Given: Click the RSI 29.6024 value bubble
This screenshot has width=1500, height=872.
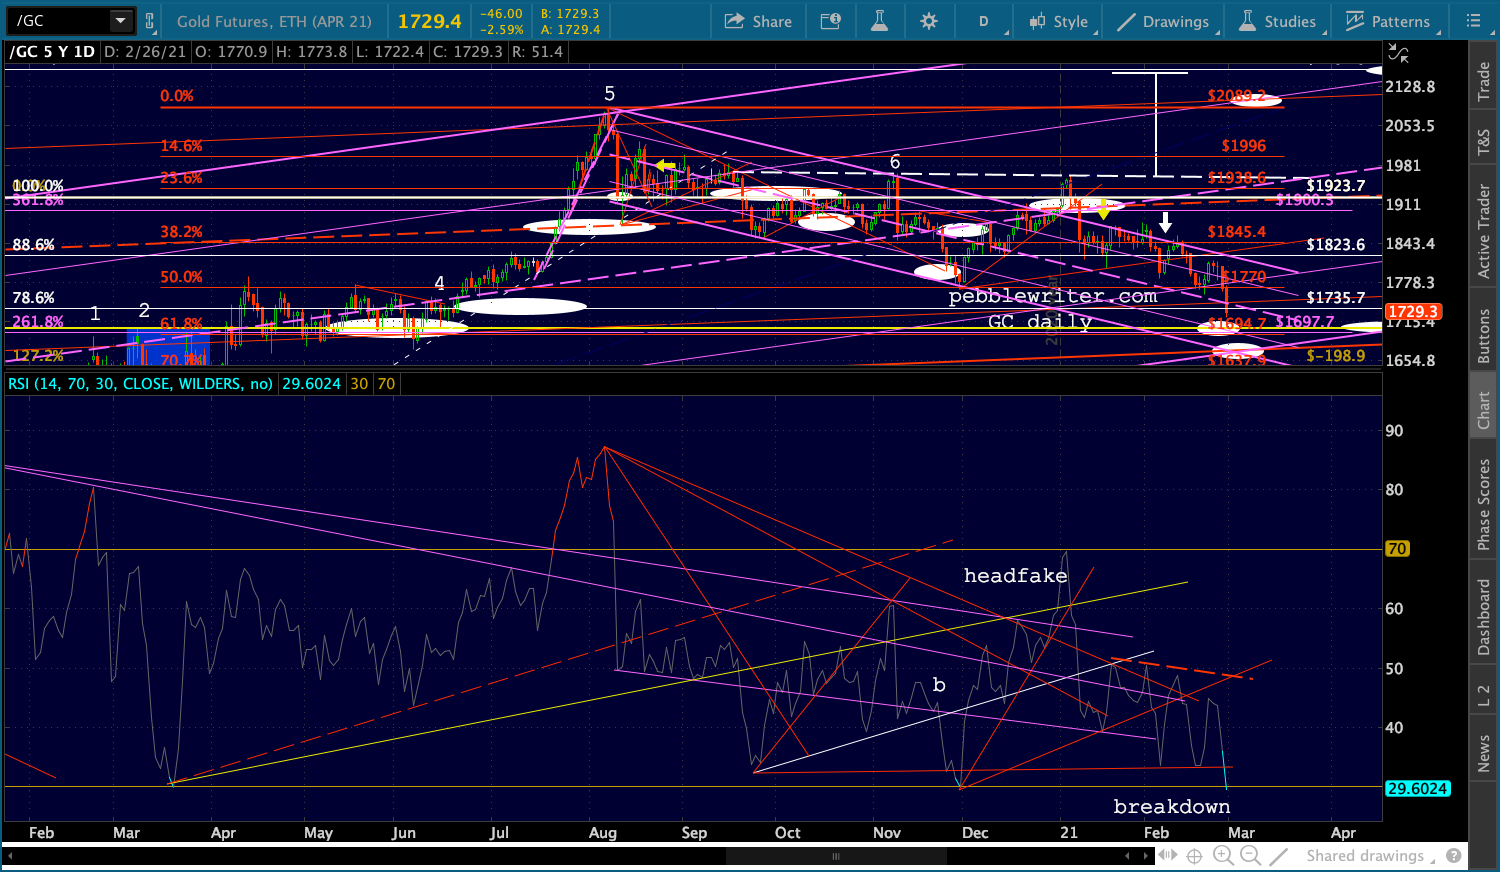Looking at the screenshot, I should pos(1417,789).
